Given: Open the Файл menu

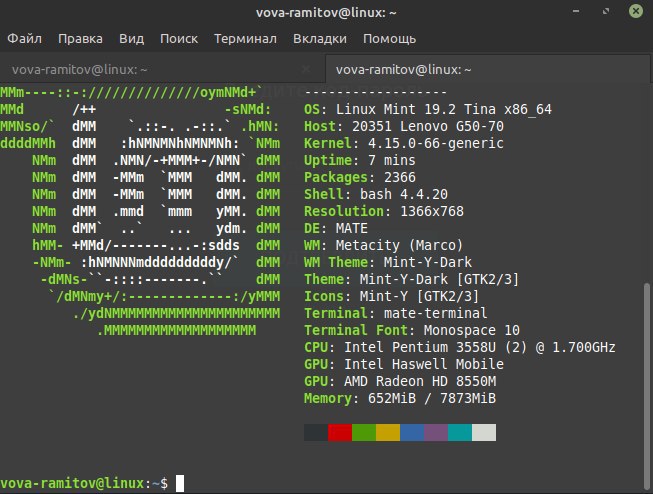Looking at the screenshot, I should [x=25, y=39].
